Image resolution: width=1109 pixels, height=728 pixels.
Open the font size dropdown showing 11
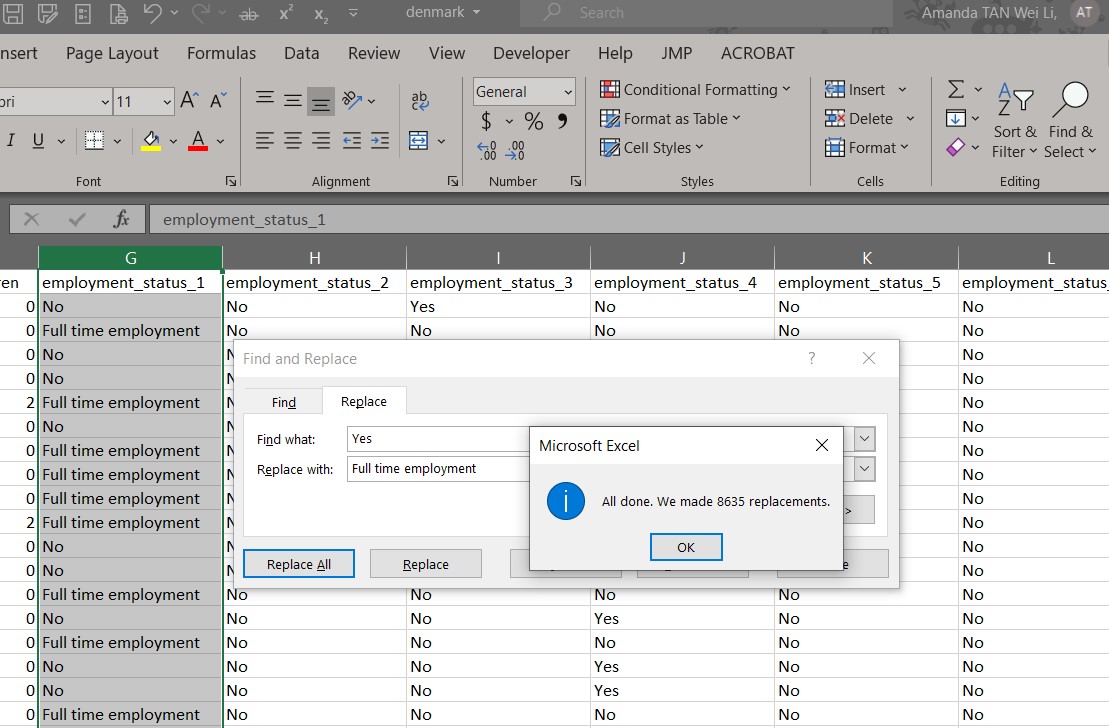click(165, 102)
